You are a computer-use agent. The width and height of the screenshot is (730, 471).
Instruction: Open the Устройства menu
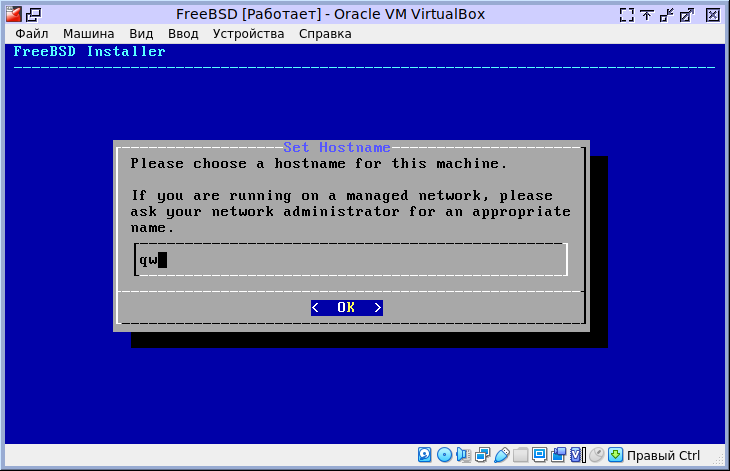248,34
